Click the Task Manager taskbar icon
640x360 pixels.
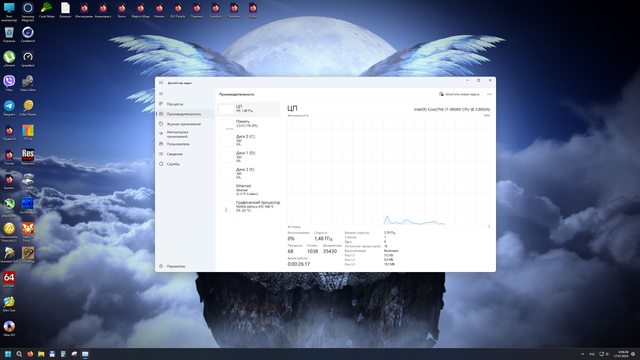click(85, 354)
